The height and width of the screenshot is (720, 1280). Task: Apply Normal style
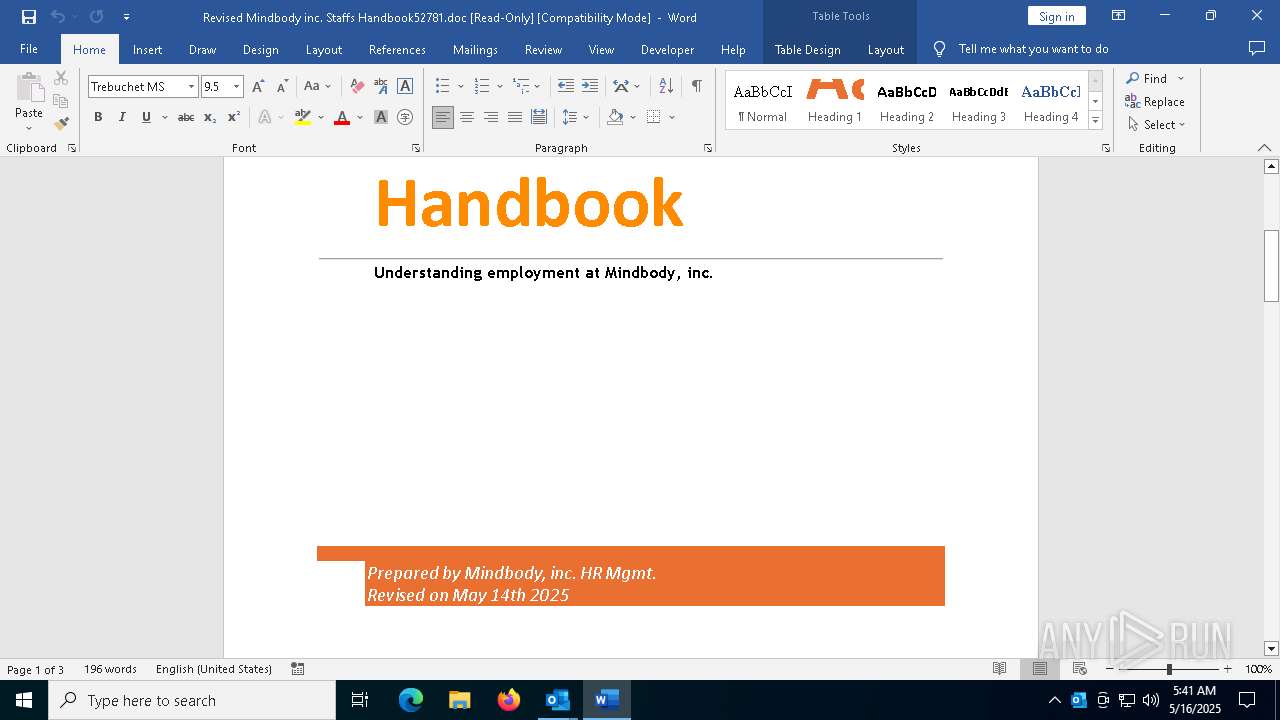click(x=763, y=101)
